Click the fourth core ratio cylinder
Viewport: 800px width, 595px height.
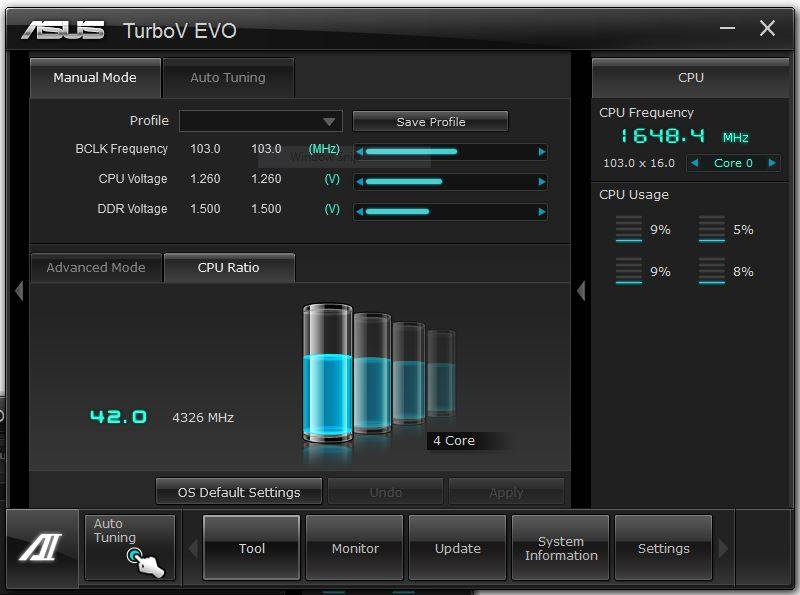click(441, 373)
